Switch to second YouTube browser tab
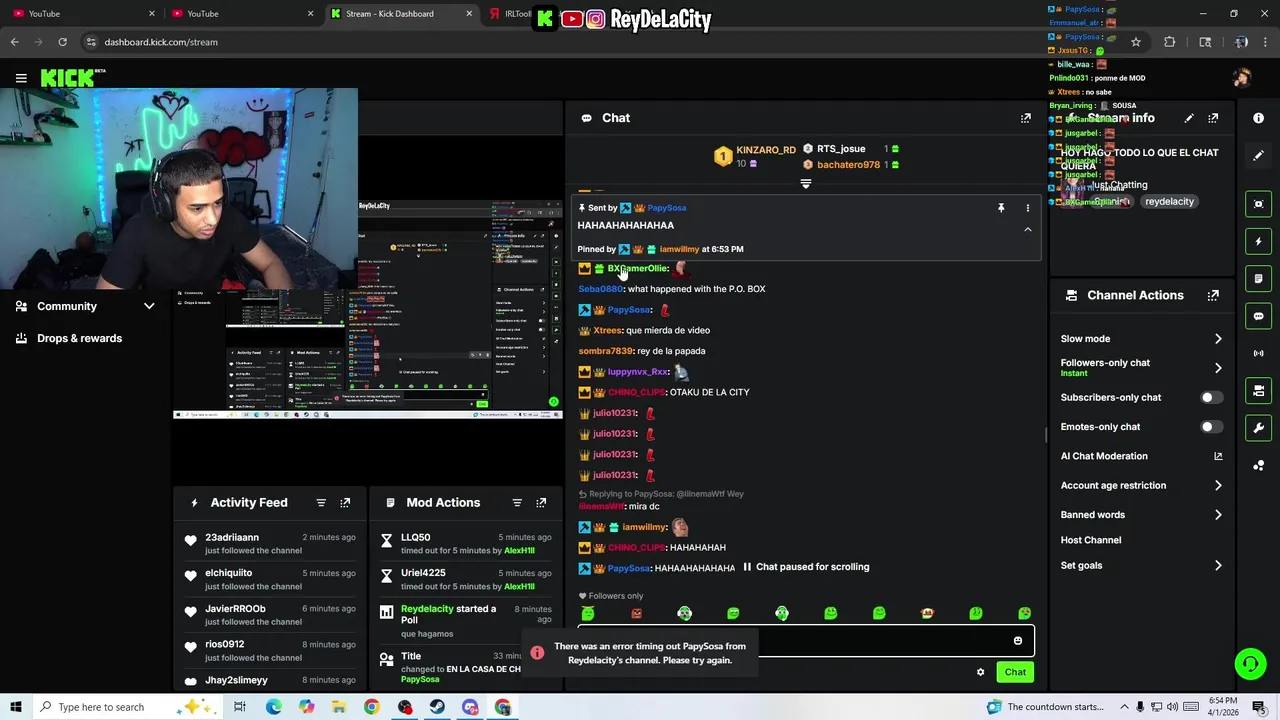The width and height of the screenshot is (1280, 720). 240,14
